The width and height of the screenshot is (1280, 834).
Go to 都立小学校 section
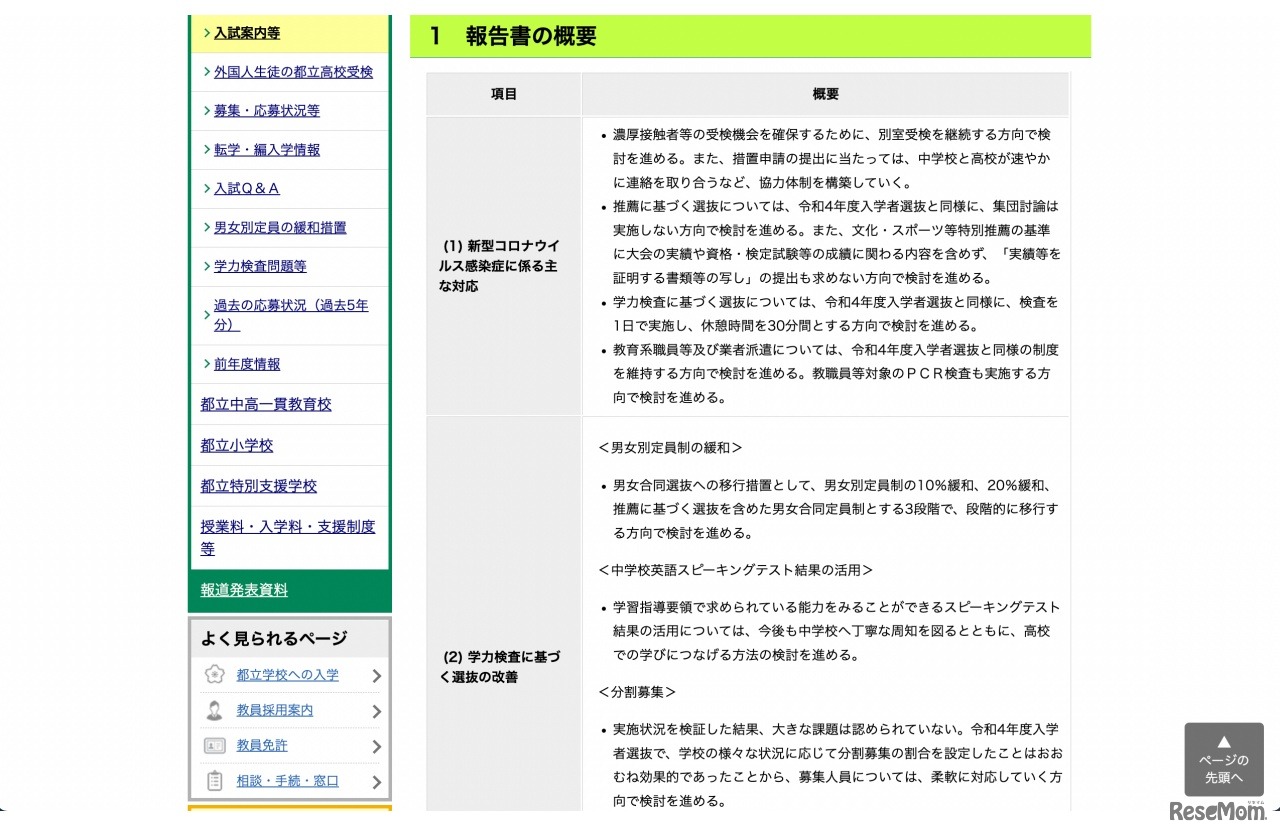[237, 446]
